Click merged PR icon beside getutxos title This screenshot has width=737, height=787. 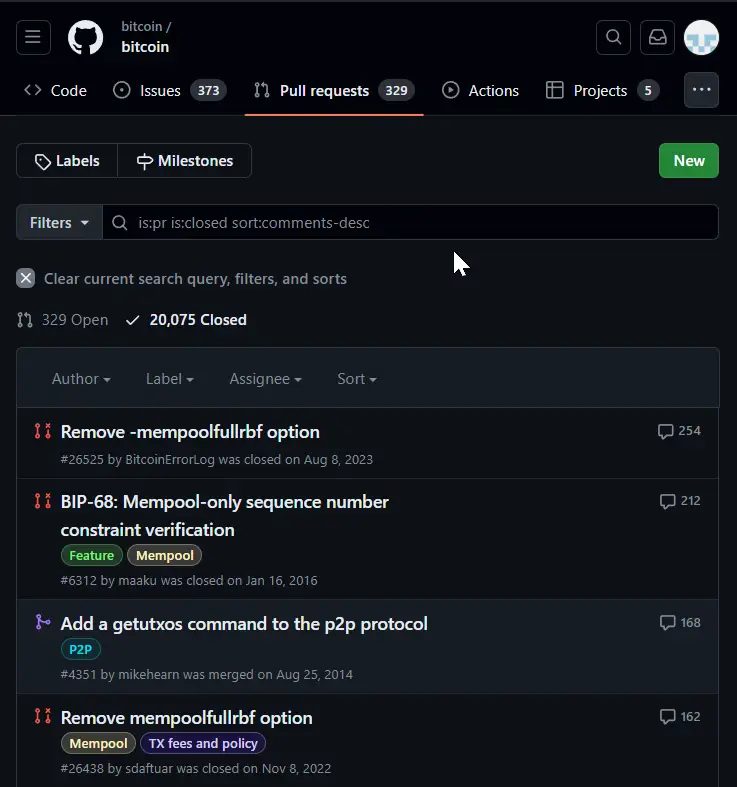43,622
